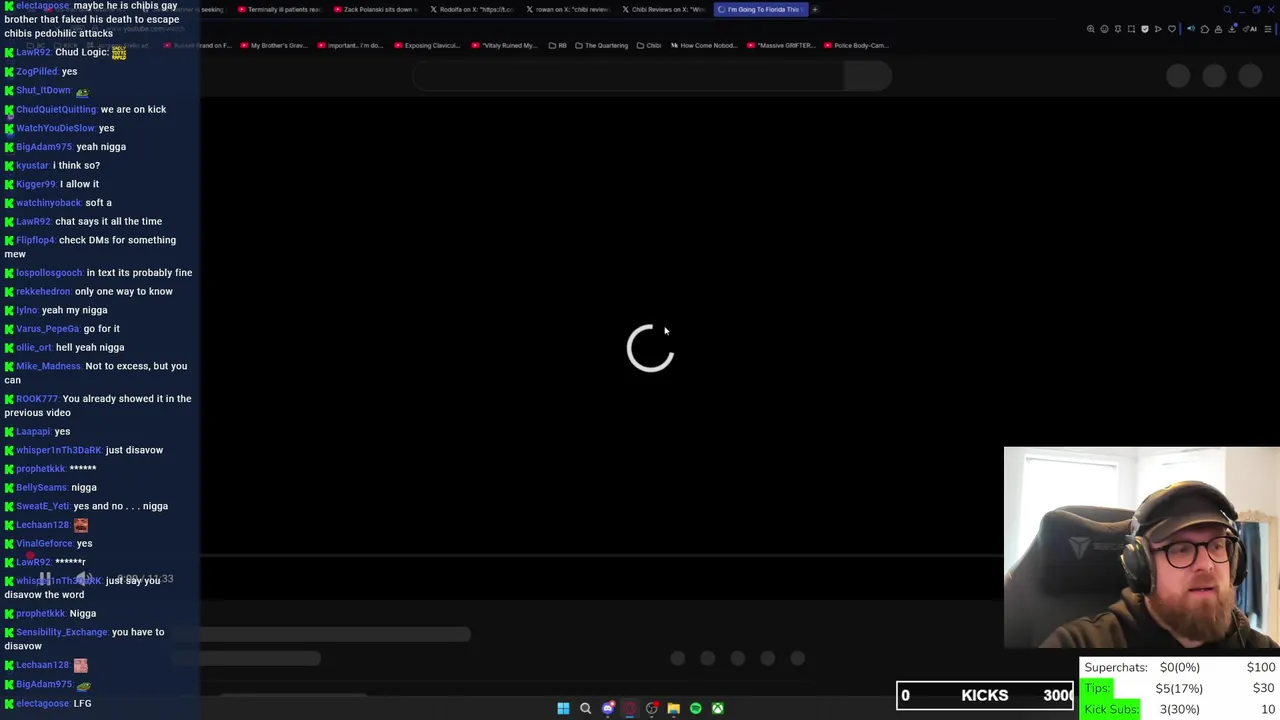1280x720 pixels.
Task: Open 'Massive GRIFTER...' bookmark
Action: pos(781,45)
